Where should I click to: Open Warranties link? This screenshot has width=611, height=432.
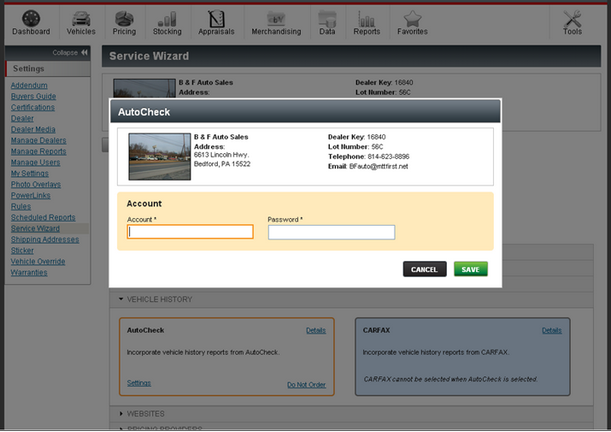click(29, 273)
